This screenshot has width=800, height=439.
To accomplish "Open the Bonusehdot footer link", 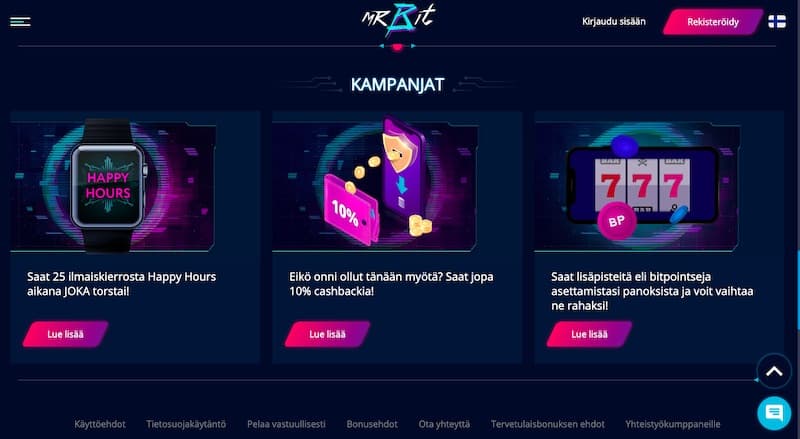I will point(372,424).
